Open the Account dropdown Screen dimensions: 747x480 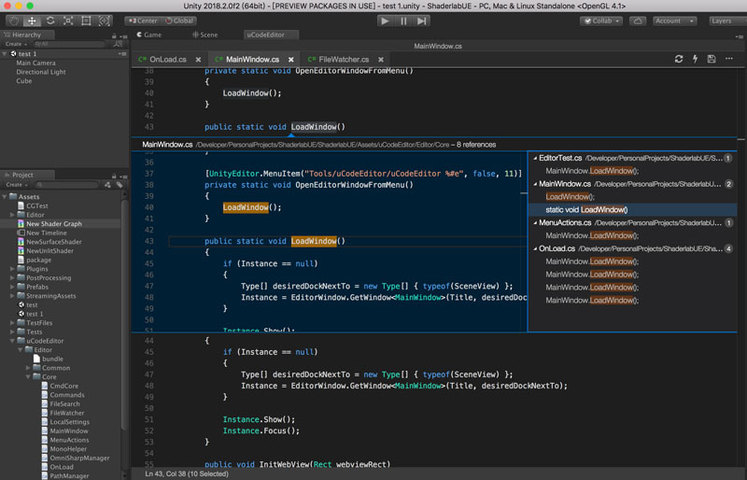(675, 21)
